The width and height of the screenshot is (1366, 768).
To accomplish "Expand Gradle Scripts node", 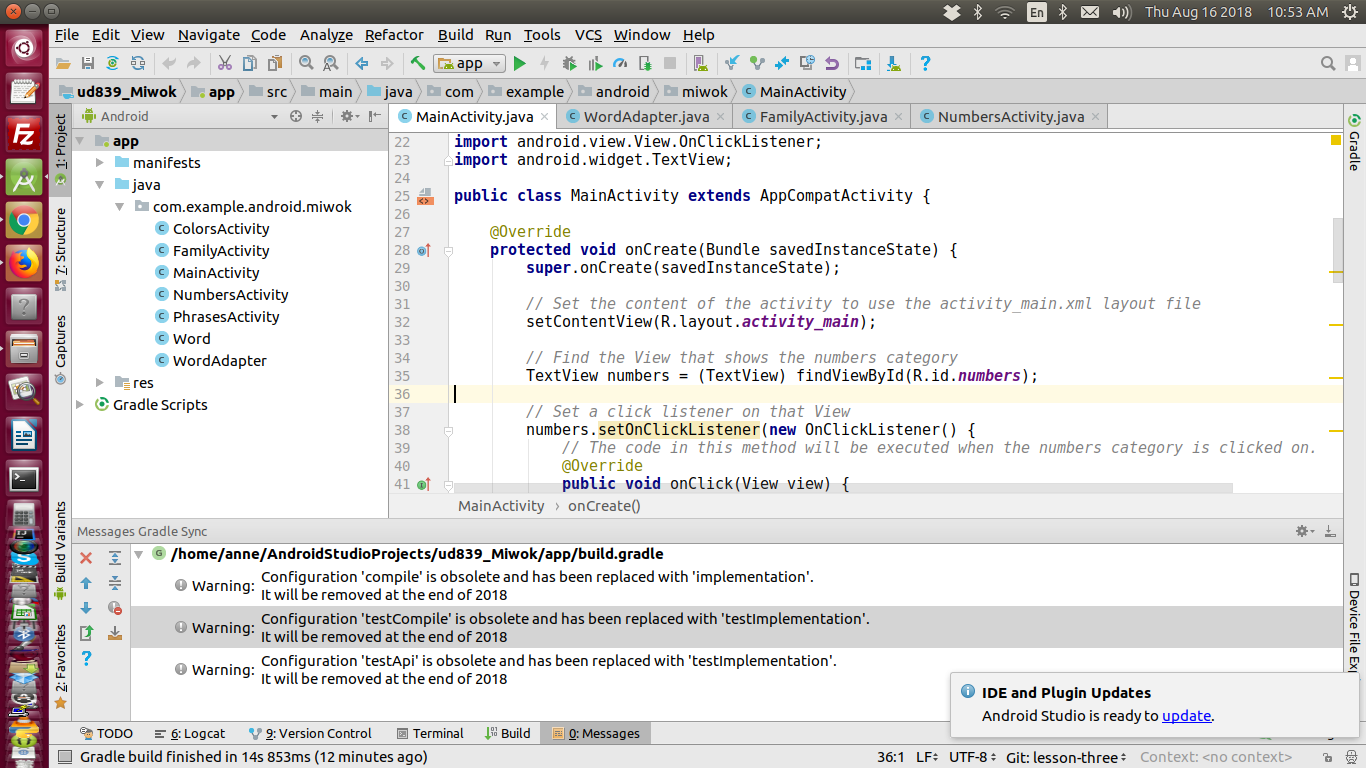I will point(81,404).
